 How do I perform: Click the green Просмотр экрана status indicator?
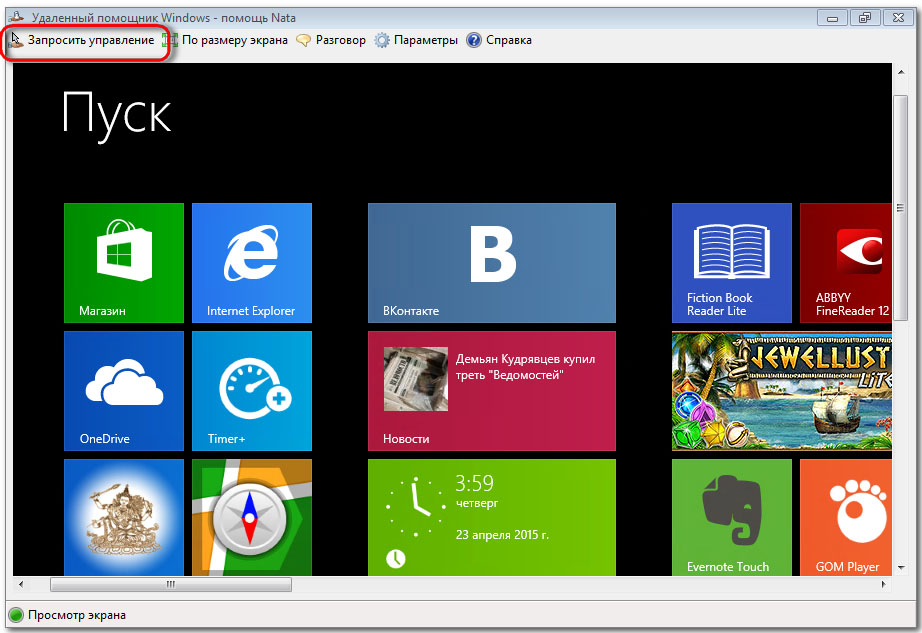pyautogui.click(x=16, y=615)
